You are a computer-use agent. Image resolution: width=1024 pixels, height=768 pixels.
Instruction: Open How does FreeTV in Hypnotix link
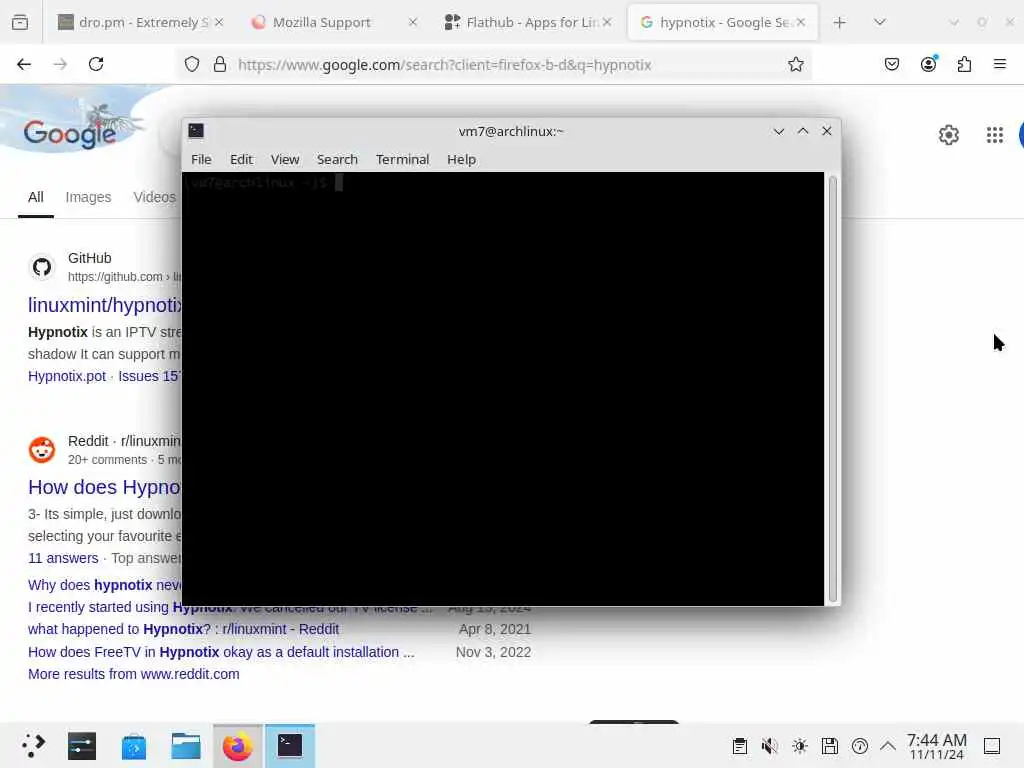point(221,652)
